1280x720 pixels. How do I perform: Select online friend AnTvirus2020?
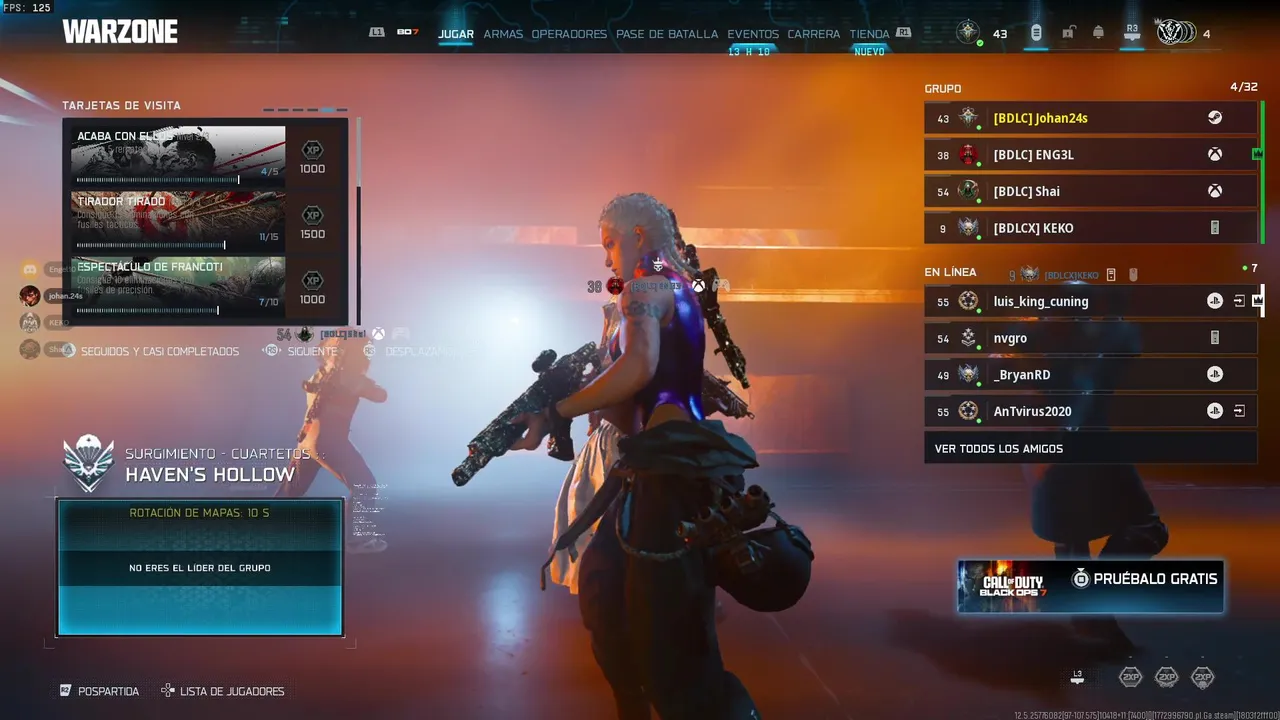1090,411
